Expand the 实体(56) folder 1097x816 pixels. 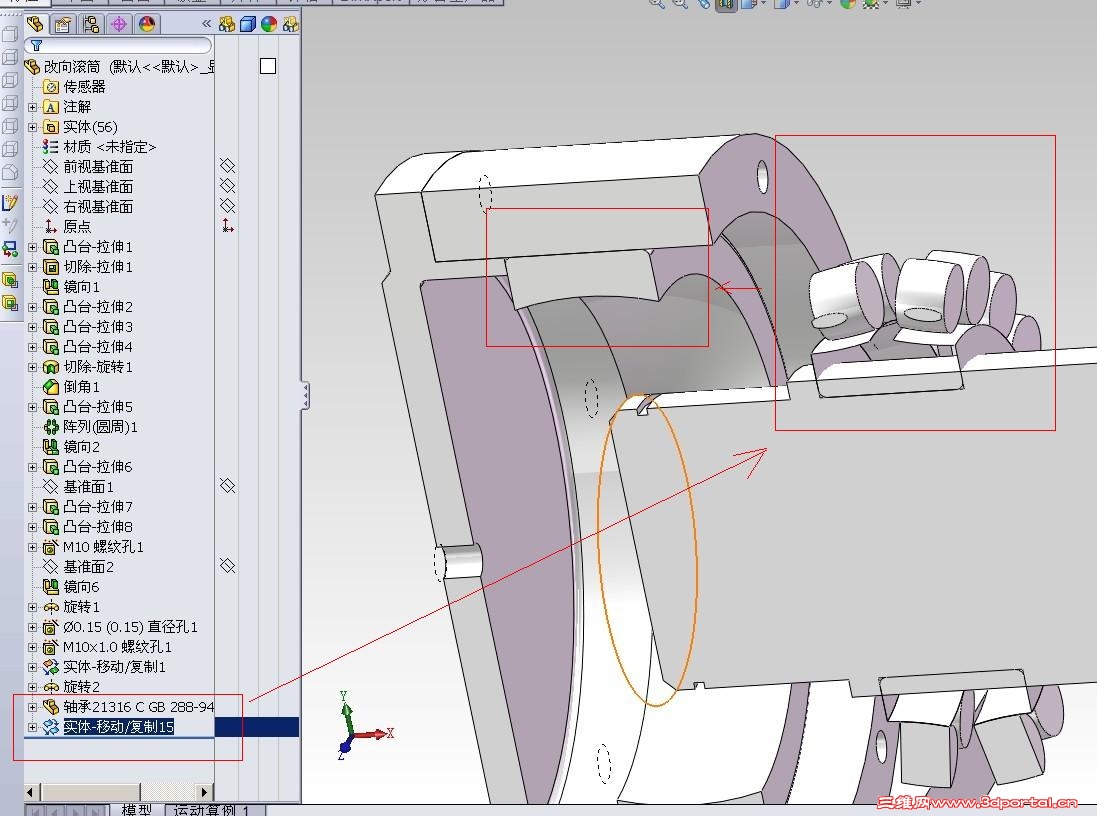point(33,127)
